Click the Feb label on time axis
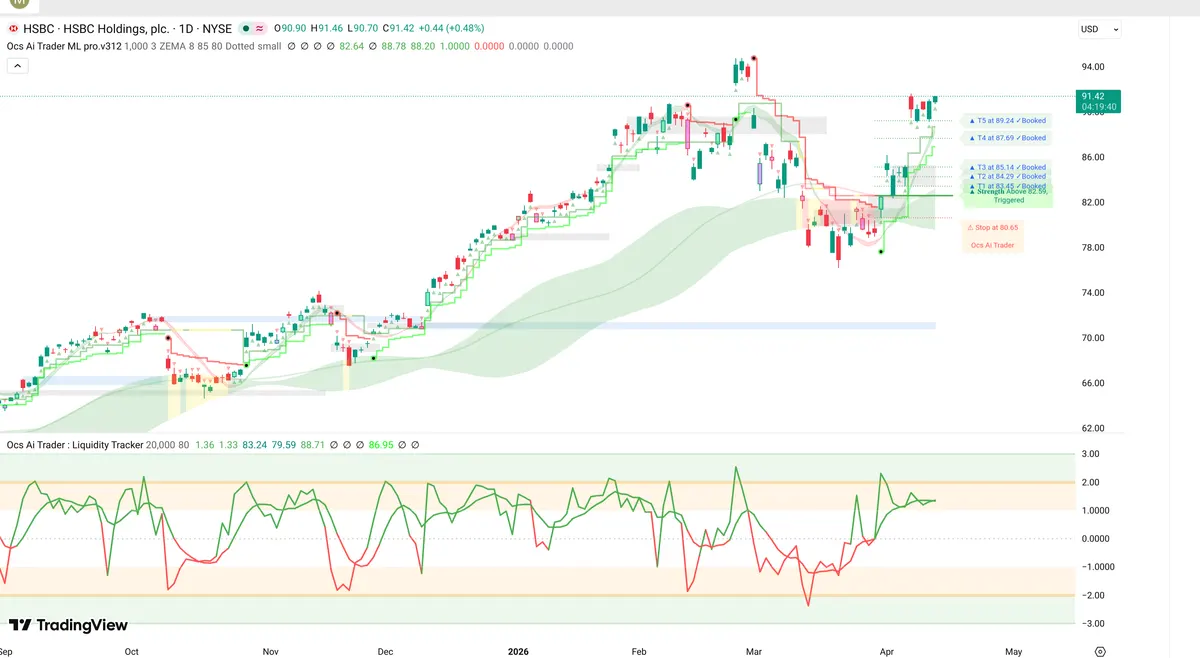1200x658 pixels. point(640,651)
